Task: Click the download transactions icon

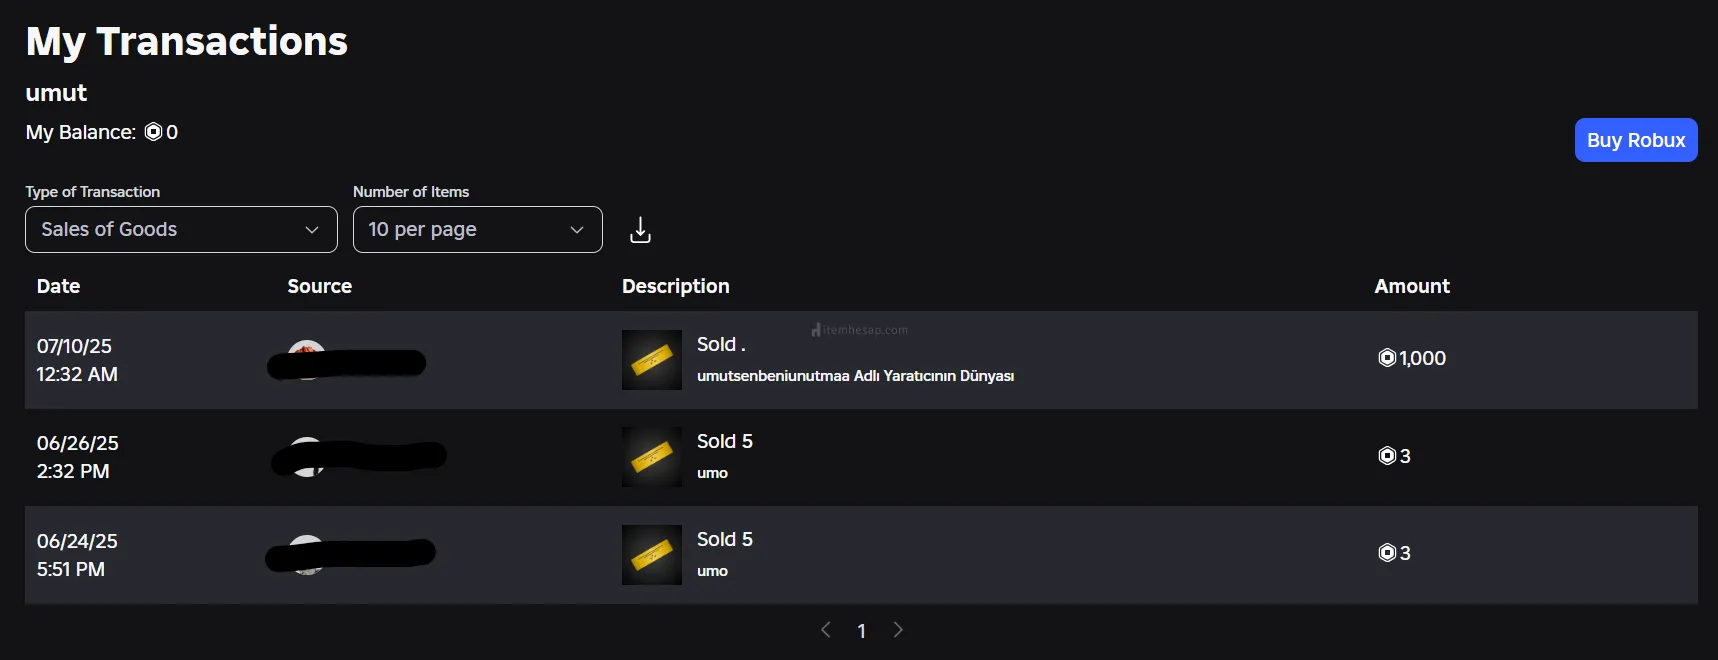Action: [x=640, y=231]
